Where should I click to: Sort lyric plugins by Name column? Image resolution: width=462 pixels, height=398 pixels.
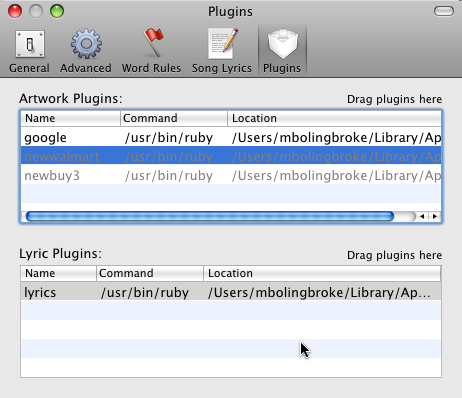pyautogui.click(x=58, y=273)
